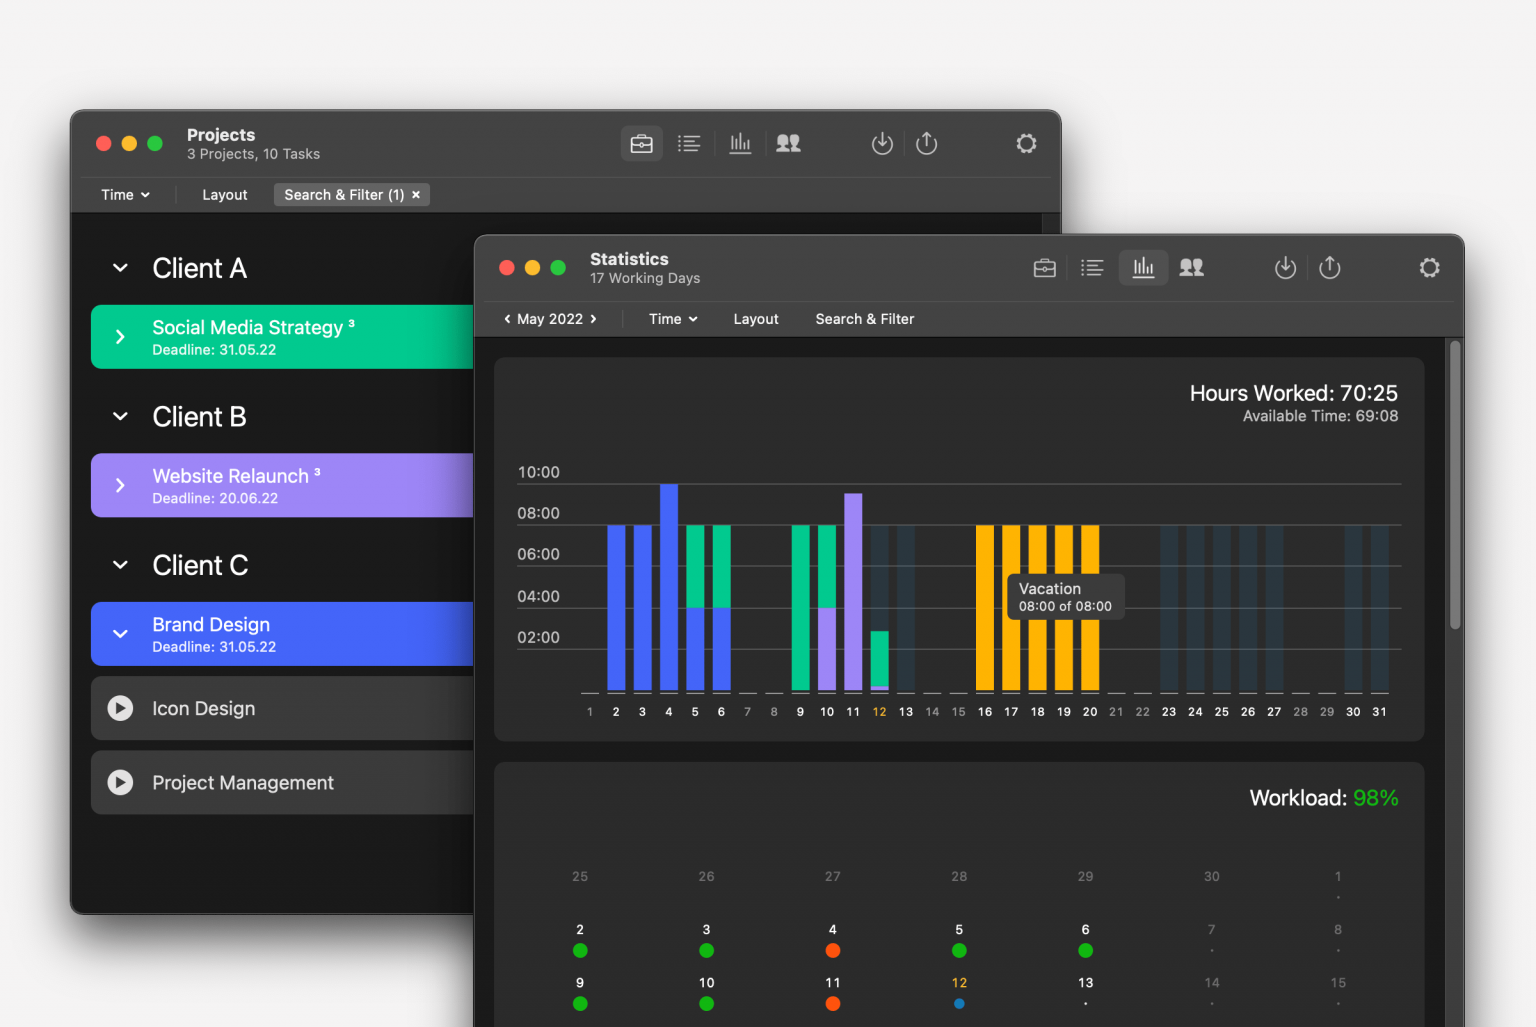Open the team members view icon
The image size is (1536, 1027).
pyautogui.click(x=788, y=143)
